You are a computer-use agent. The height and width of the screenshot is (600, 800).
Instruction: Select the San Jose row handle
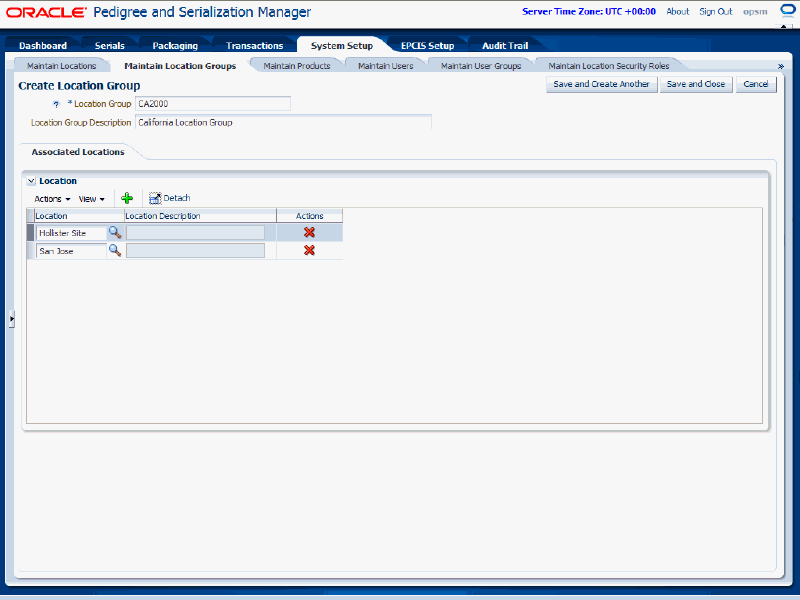coord(31,251)
